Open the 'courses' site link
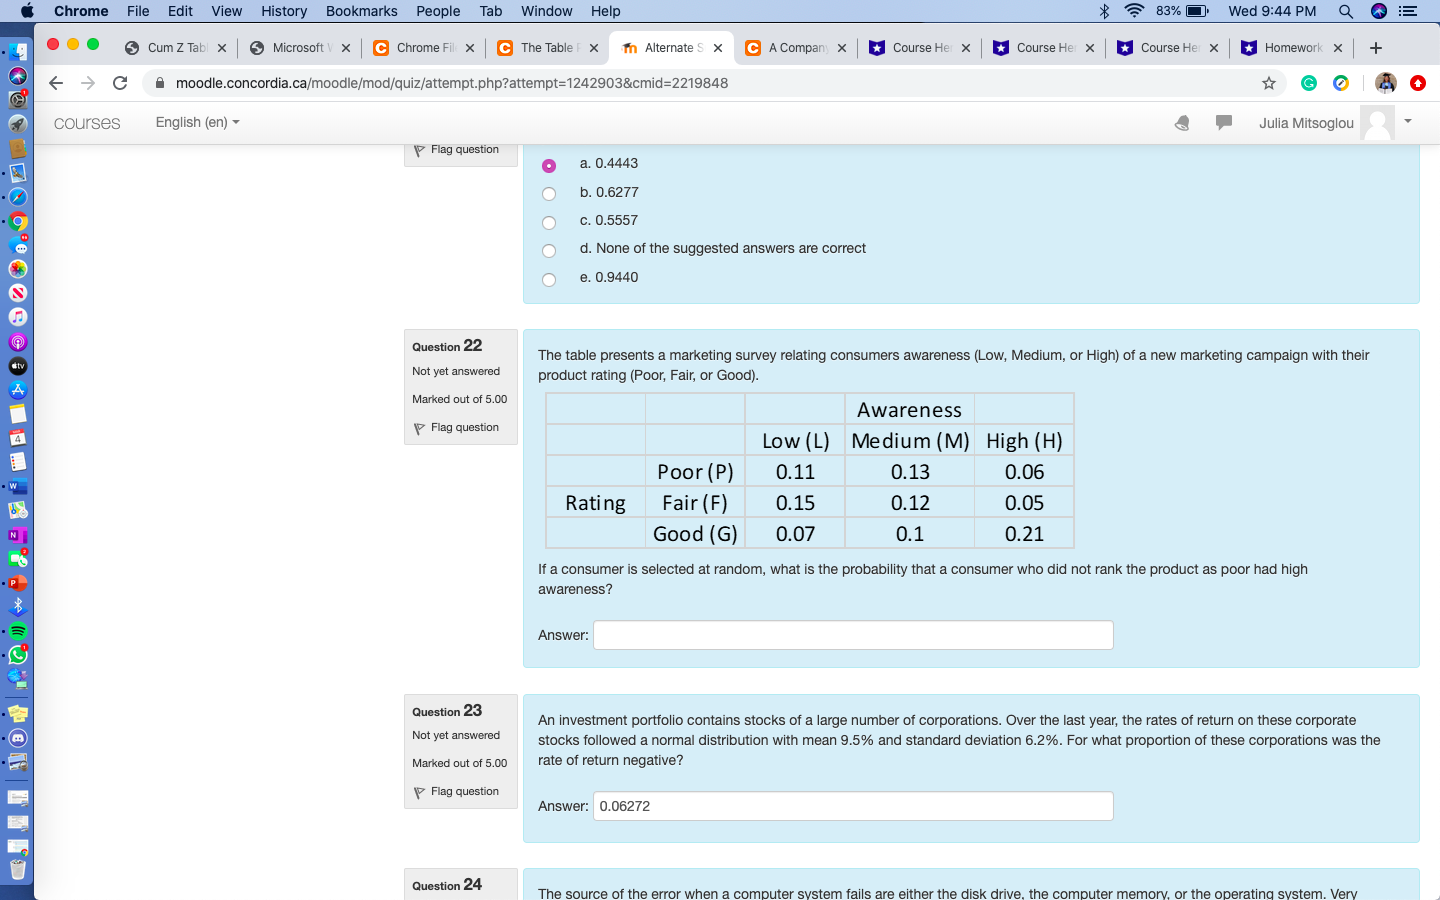Image resolution: width=1440 pixels, height=900 pixels. coord(87,123)
